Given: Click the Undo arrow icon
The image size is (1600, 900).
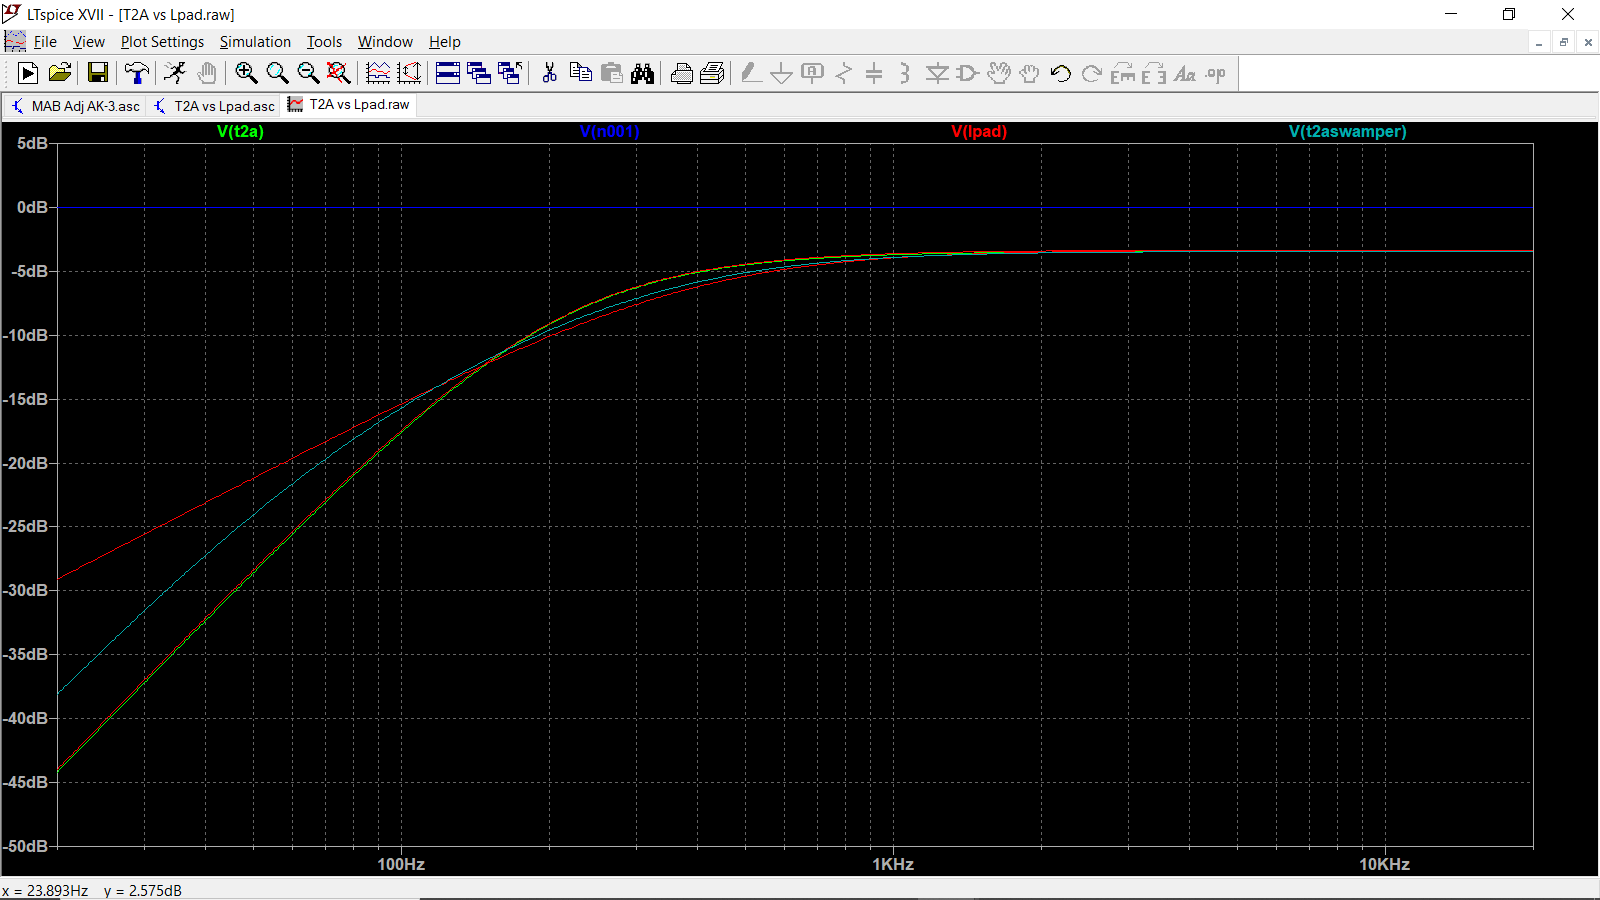Looking at the screenshot, I should pos(1061,73).
